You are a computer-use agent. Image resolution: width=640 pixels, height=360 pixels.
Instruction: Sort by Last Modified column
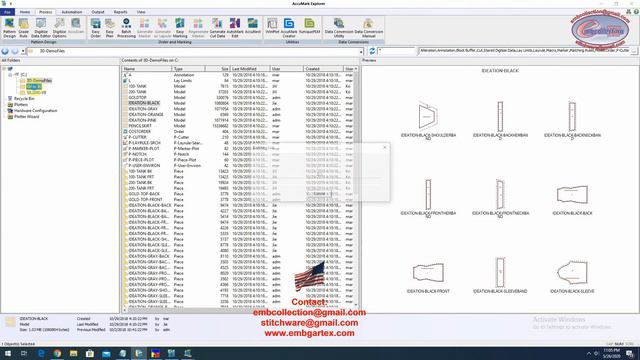[x=250, y=69]
